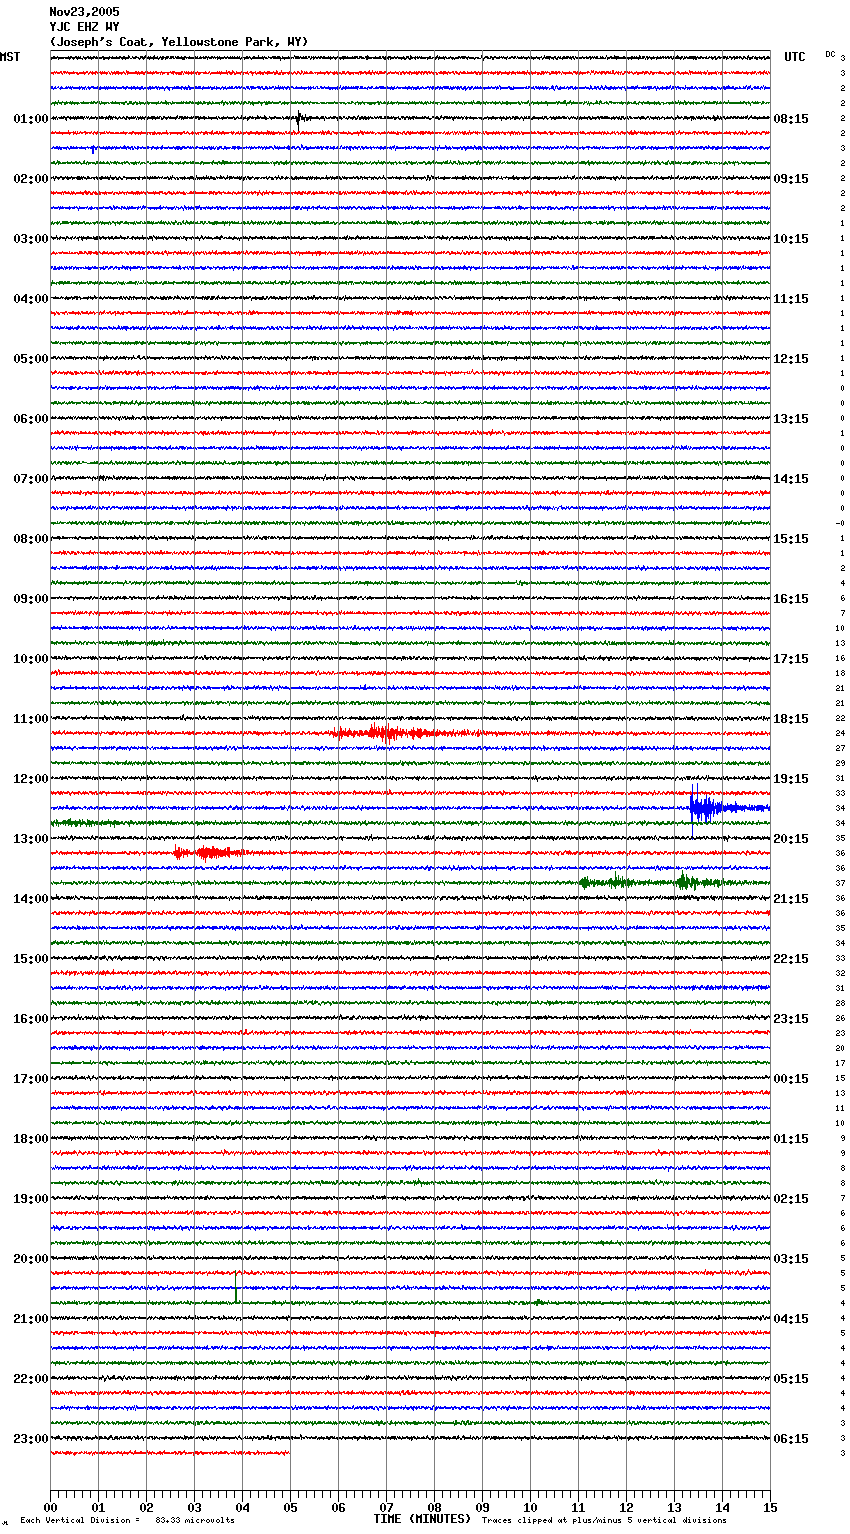Click the TIME (MINUTES) axis title
This screenshot has height=1534, width=850.
[422, 1519]
